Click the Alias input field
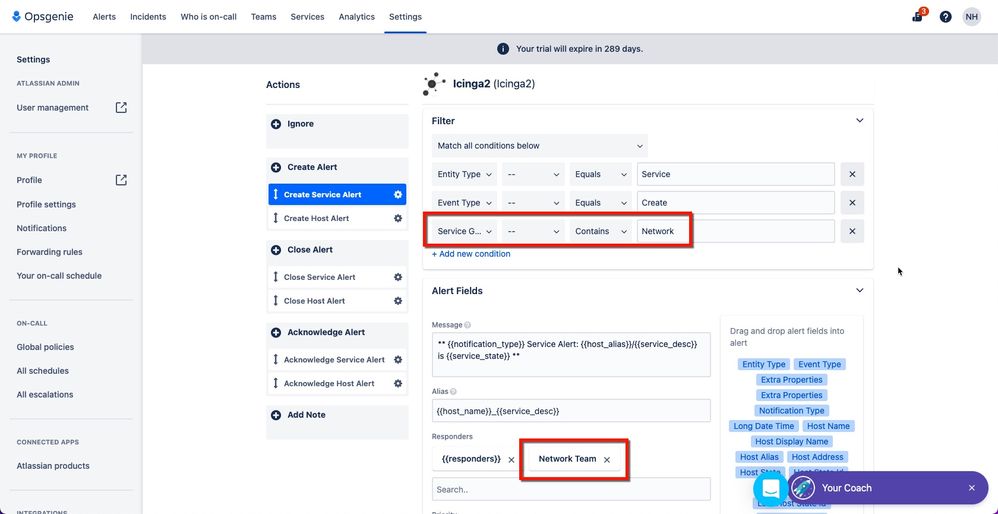This screenshot has width=998, height=514. pyautogui.click(x=571, y=411)
